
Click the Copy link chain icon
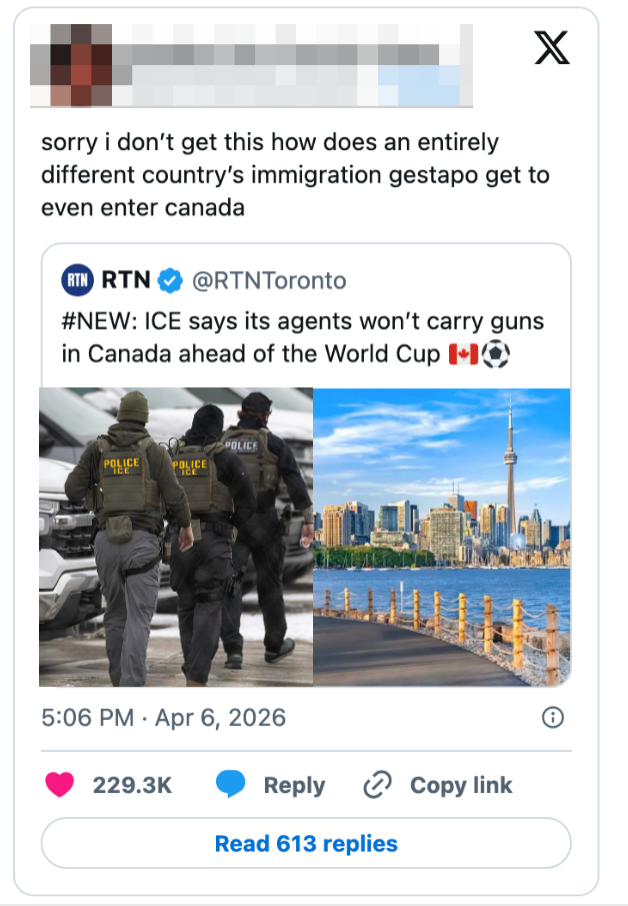click(x=376, y=785)
